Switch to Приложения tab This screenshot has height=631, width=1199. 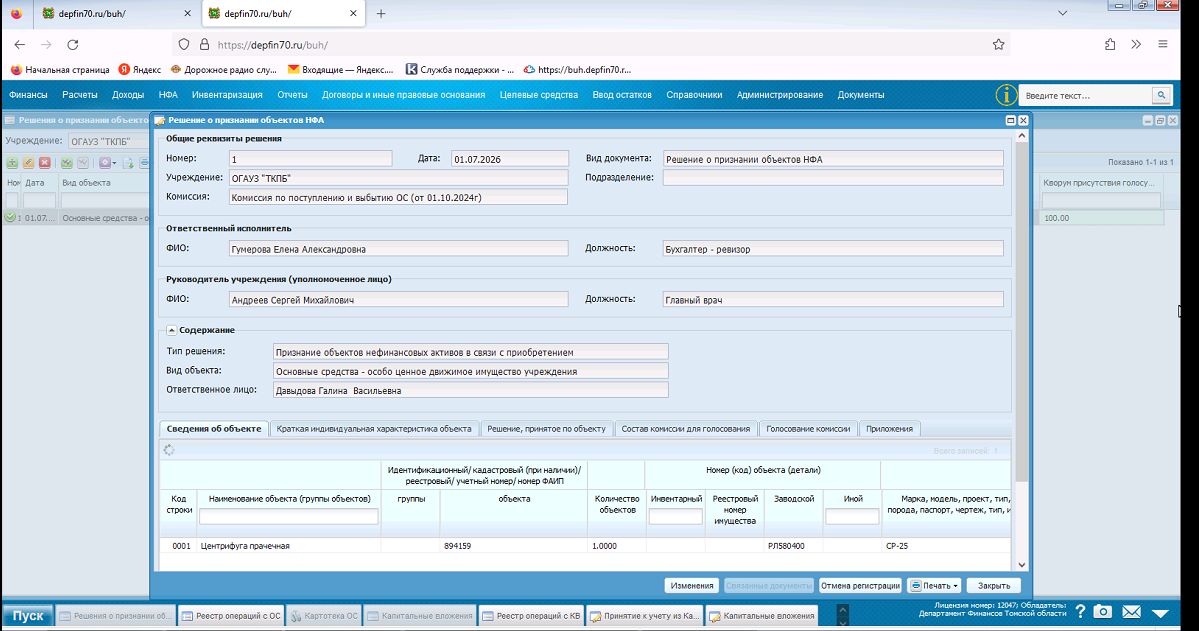coord(889,429)
